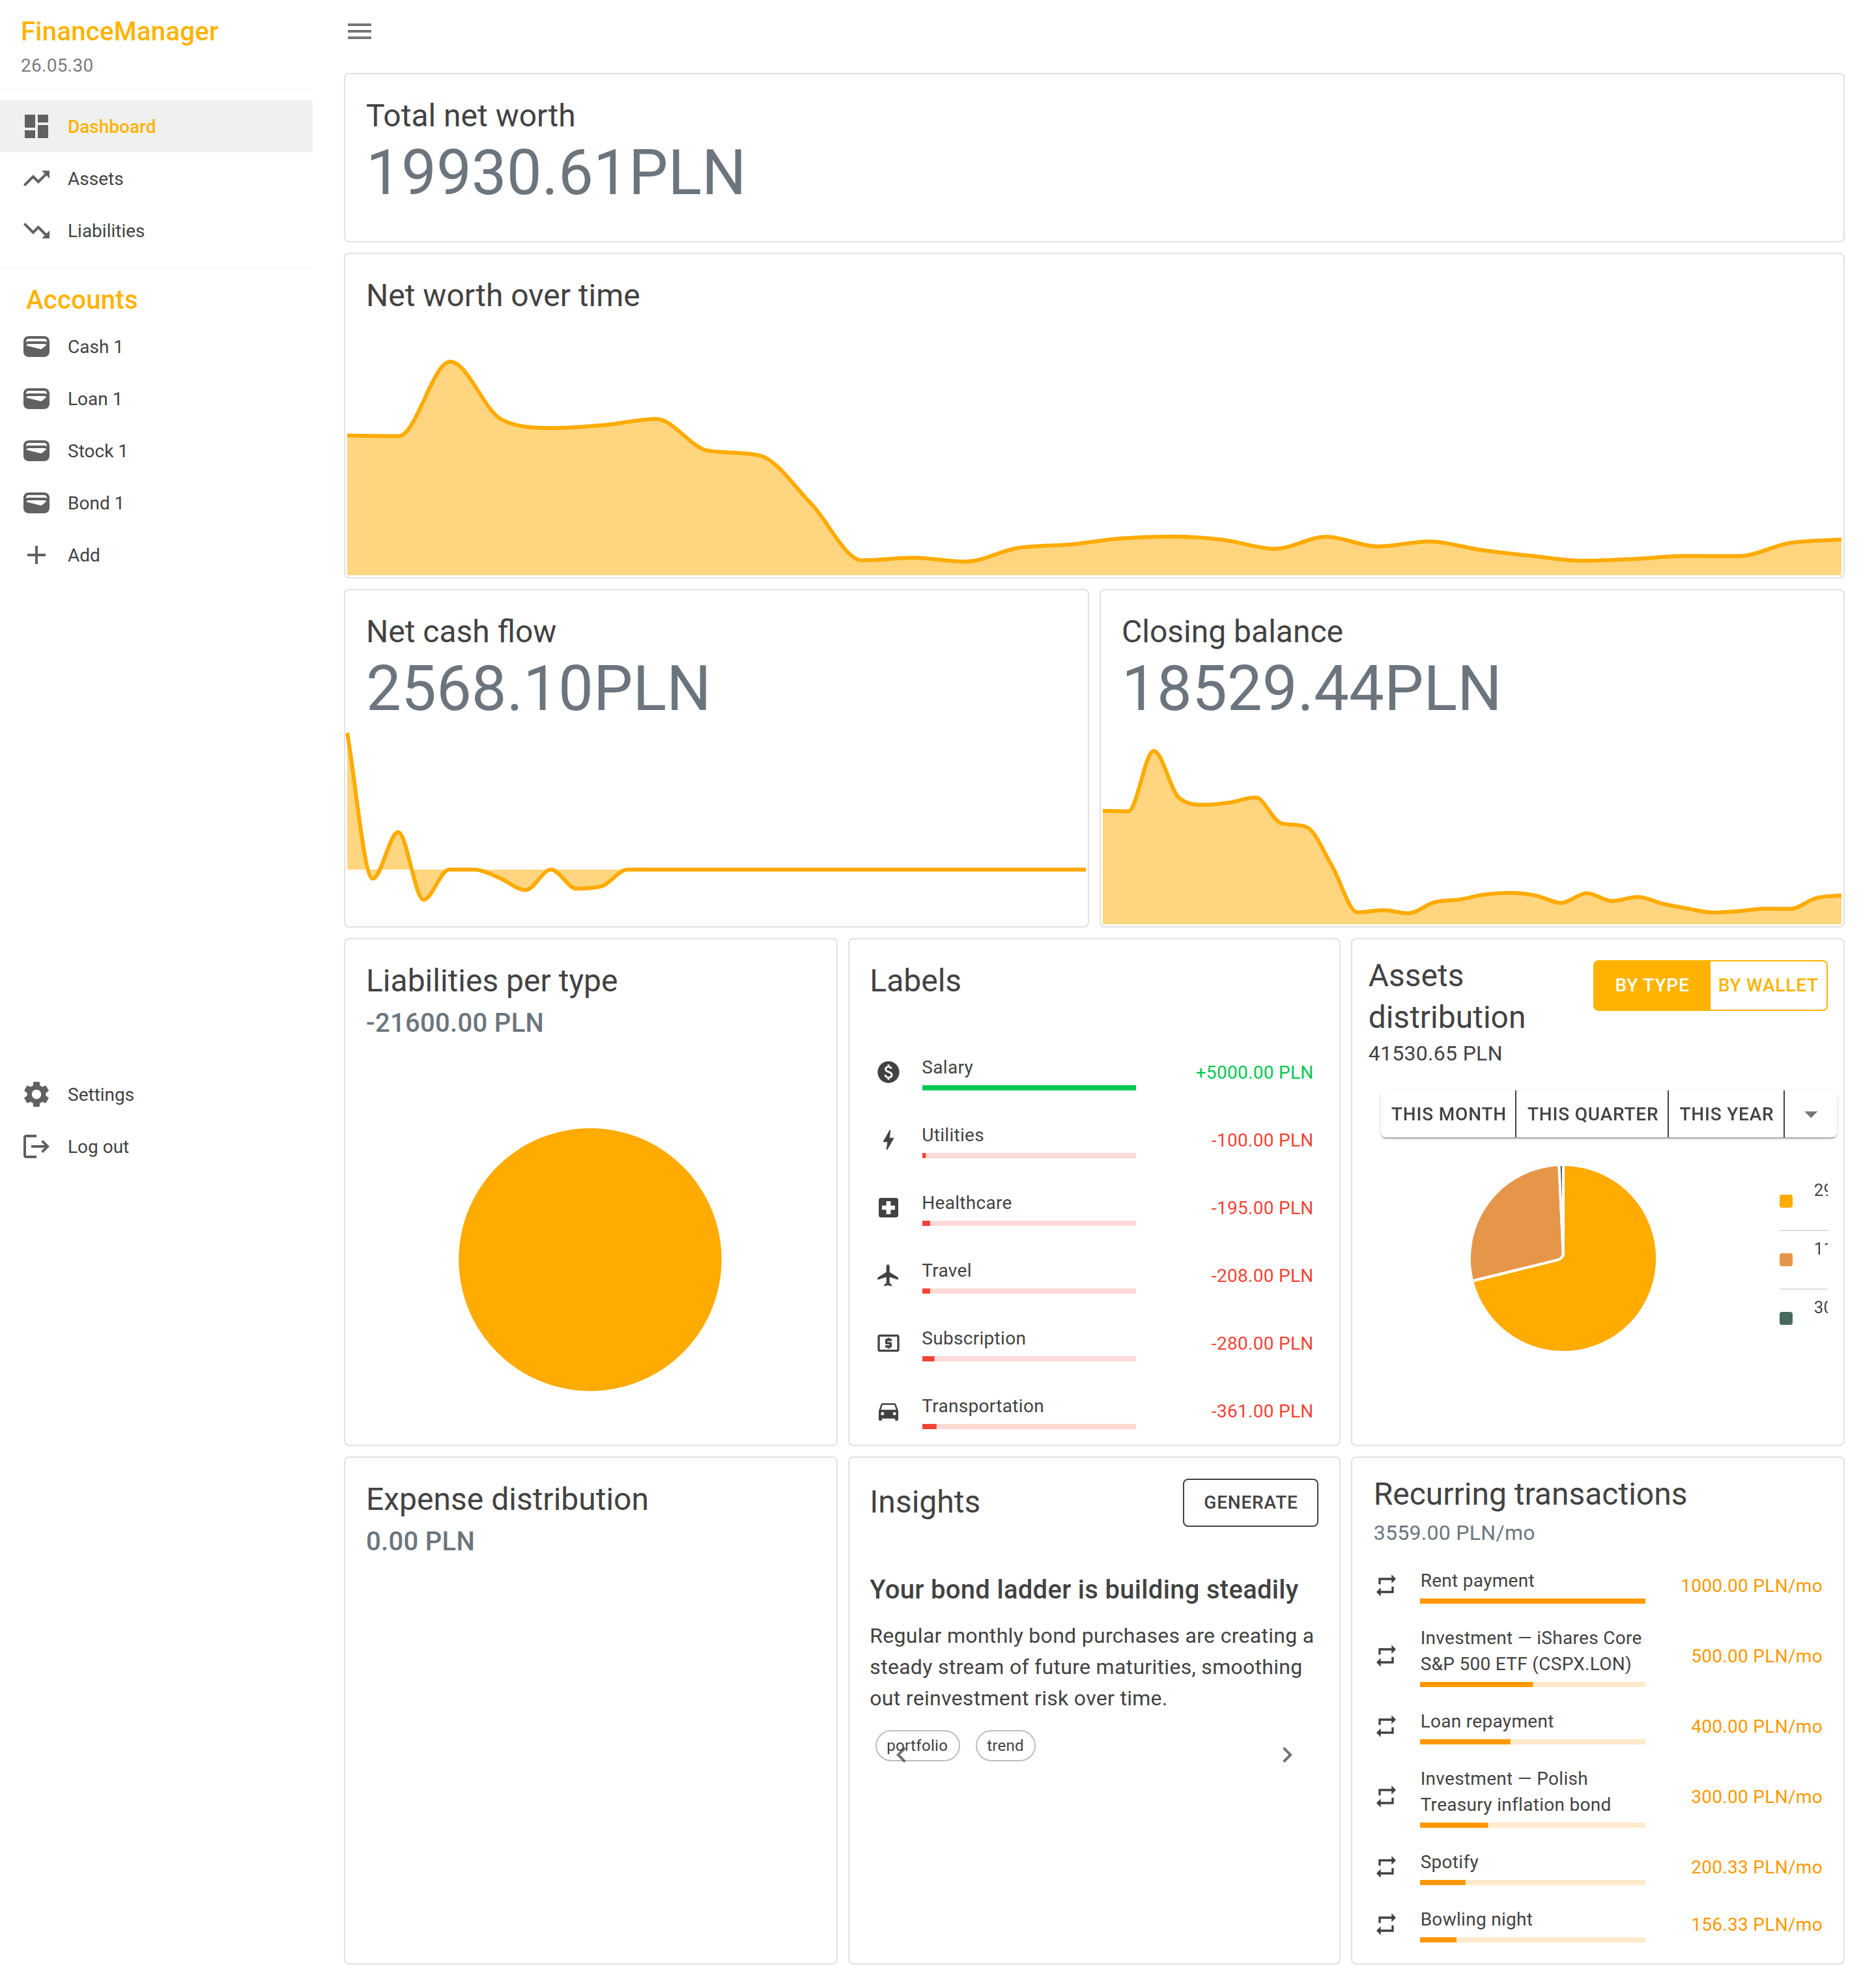
Task: Click the FinanceManager logo title
Action: (x=119, y=31)
